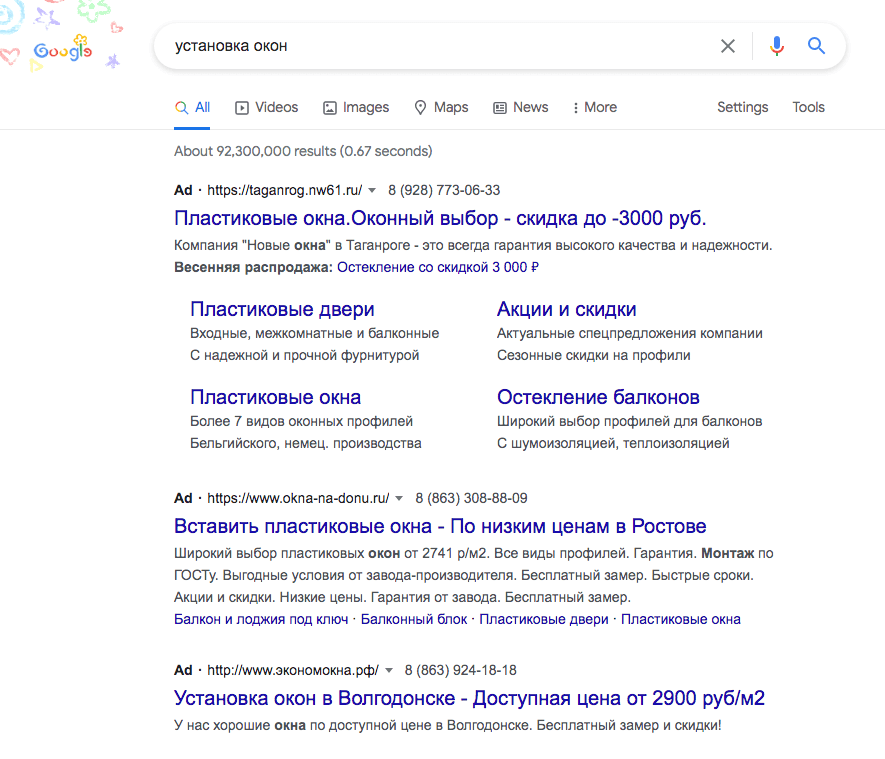The width and height of the screenshot is (885, 759).
Task: Go to News results tab
Action: [x=521, y=107]
